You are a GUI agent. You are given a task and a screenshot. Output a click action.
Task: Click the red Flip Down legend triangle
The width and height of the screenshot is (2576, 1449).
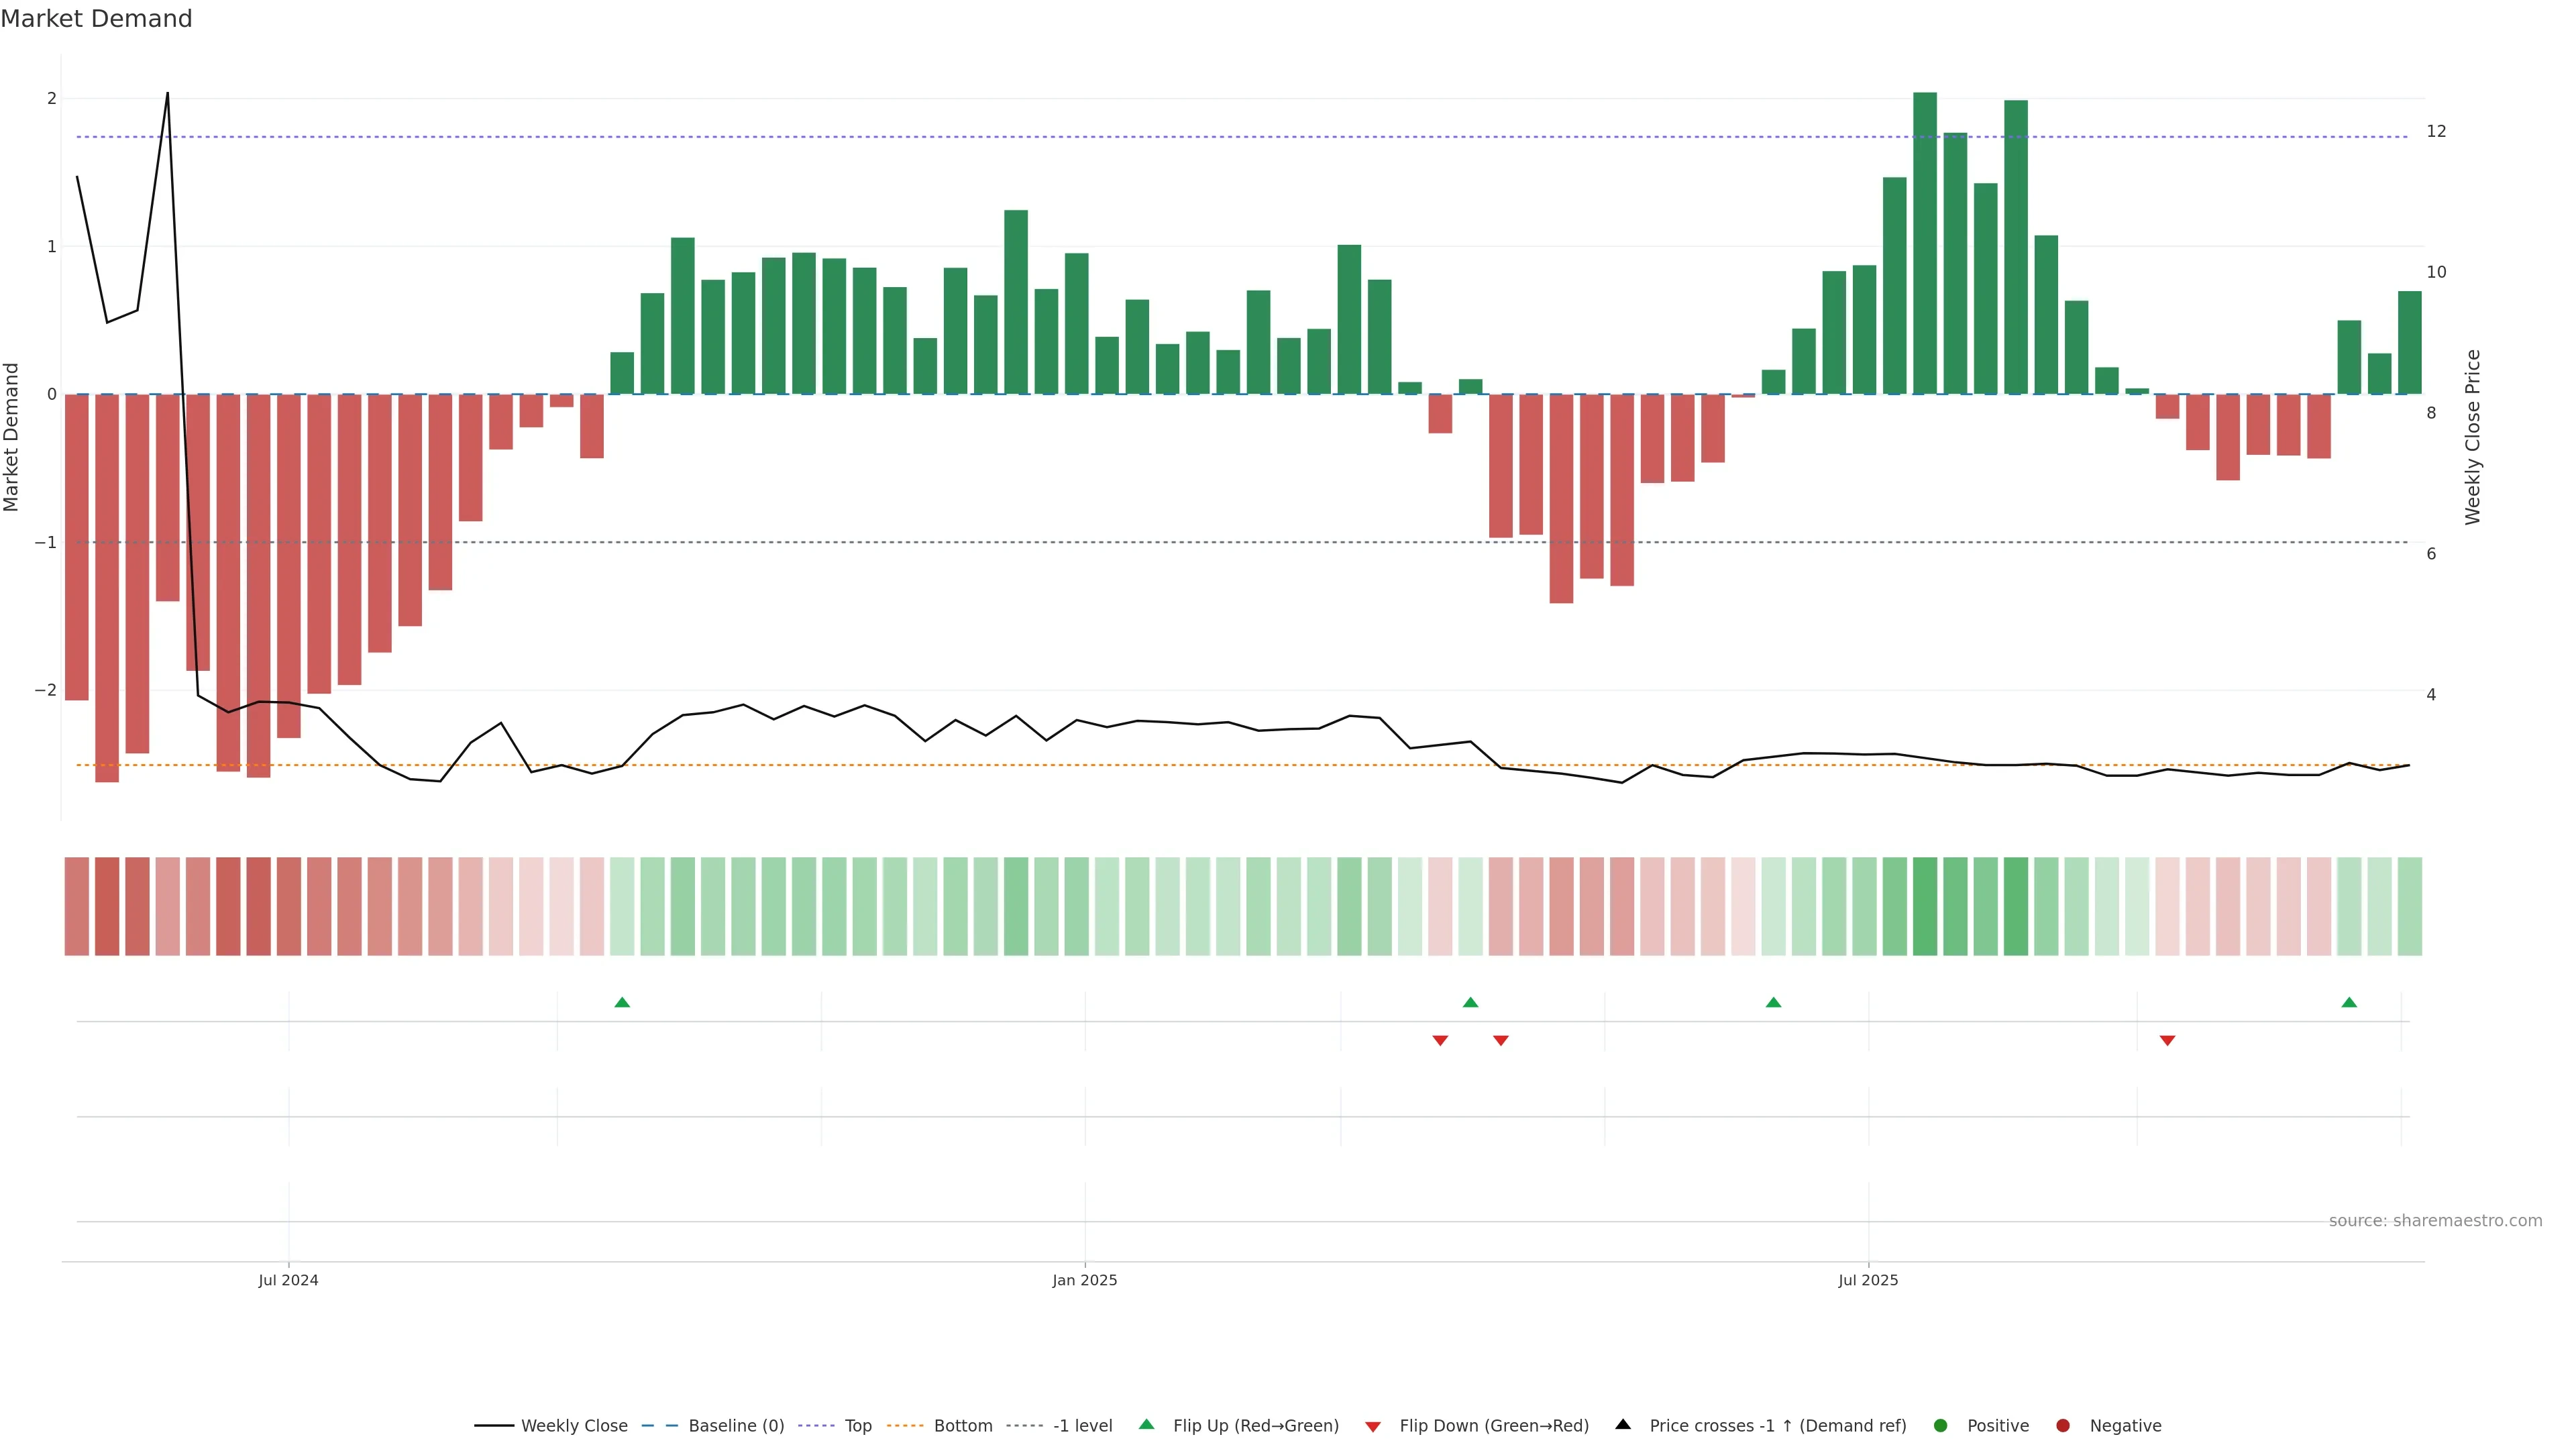click(x=1373, y=1426)
